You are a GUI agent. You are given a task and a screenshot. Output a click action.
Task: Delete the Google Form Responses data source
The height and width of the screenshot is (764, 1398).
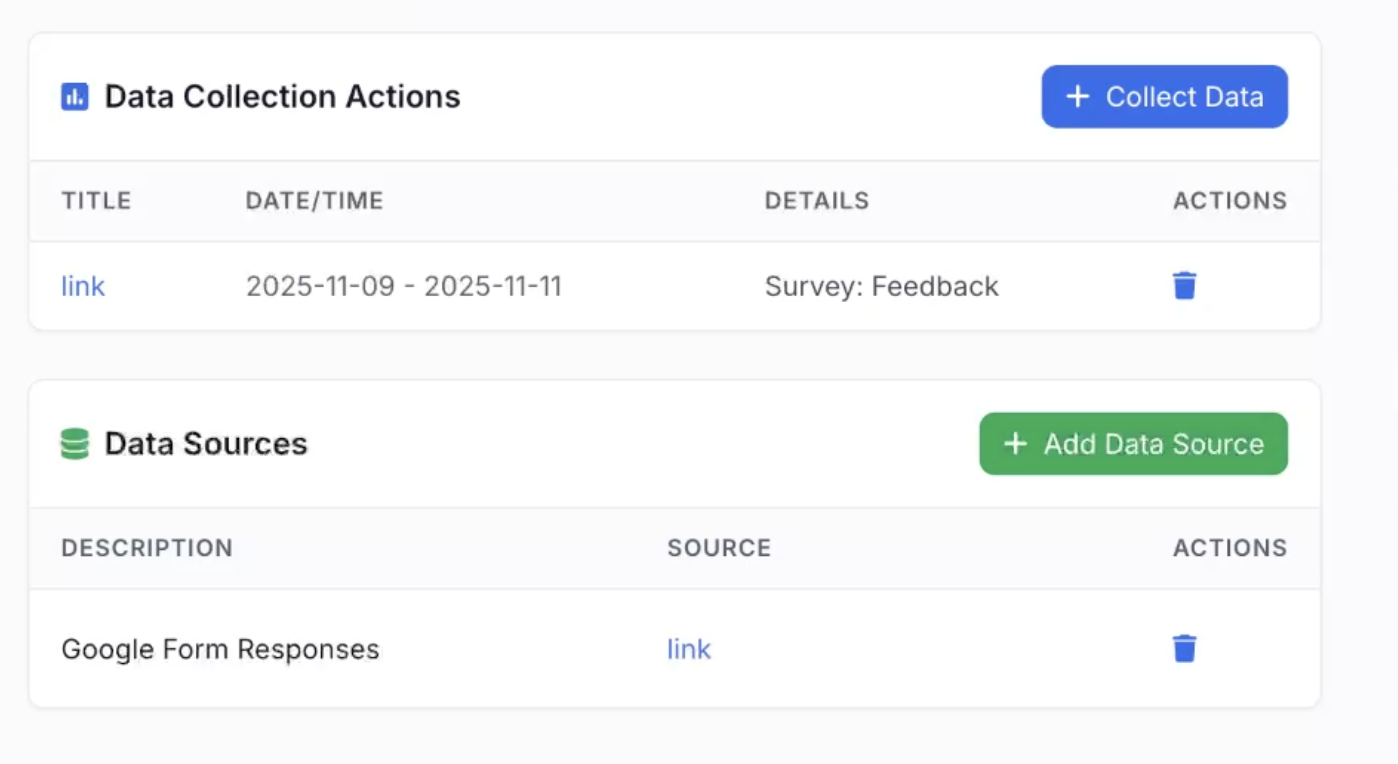click(x=1184, y=649)
